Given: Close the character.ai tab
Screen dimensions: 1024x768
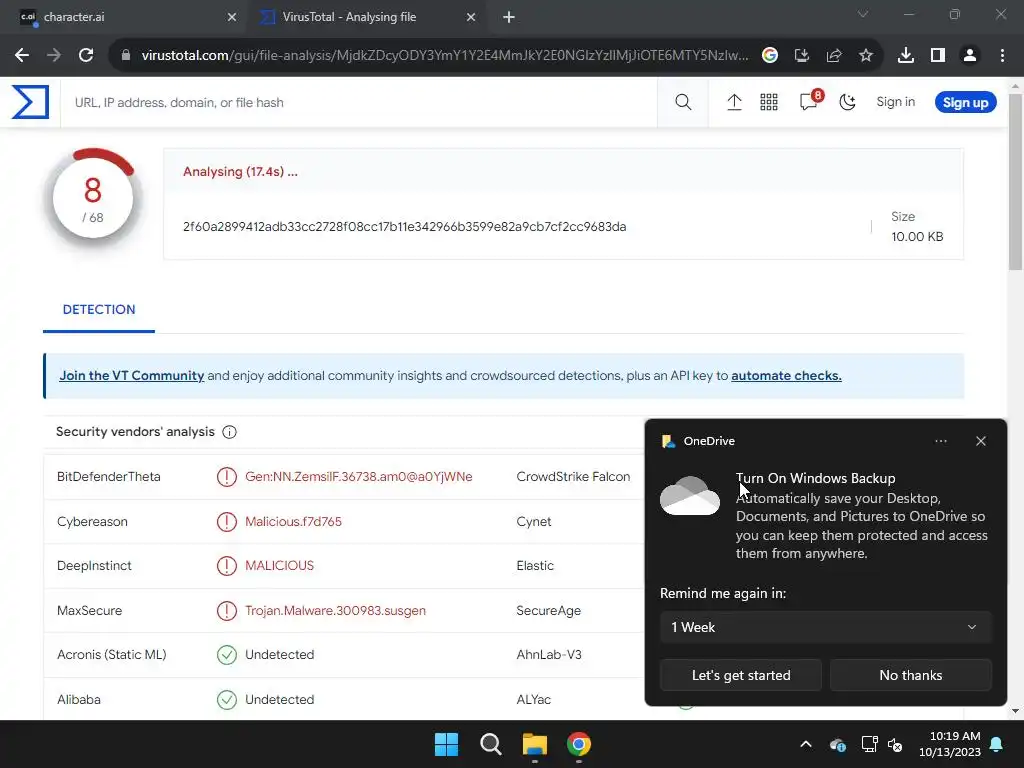Looking at the screenshot, I should 232,17.
